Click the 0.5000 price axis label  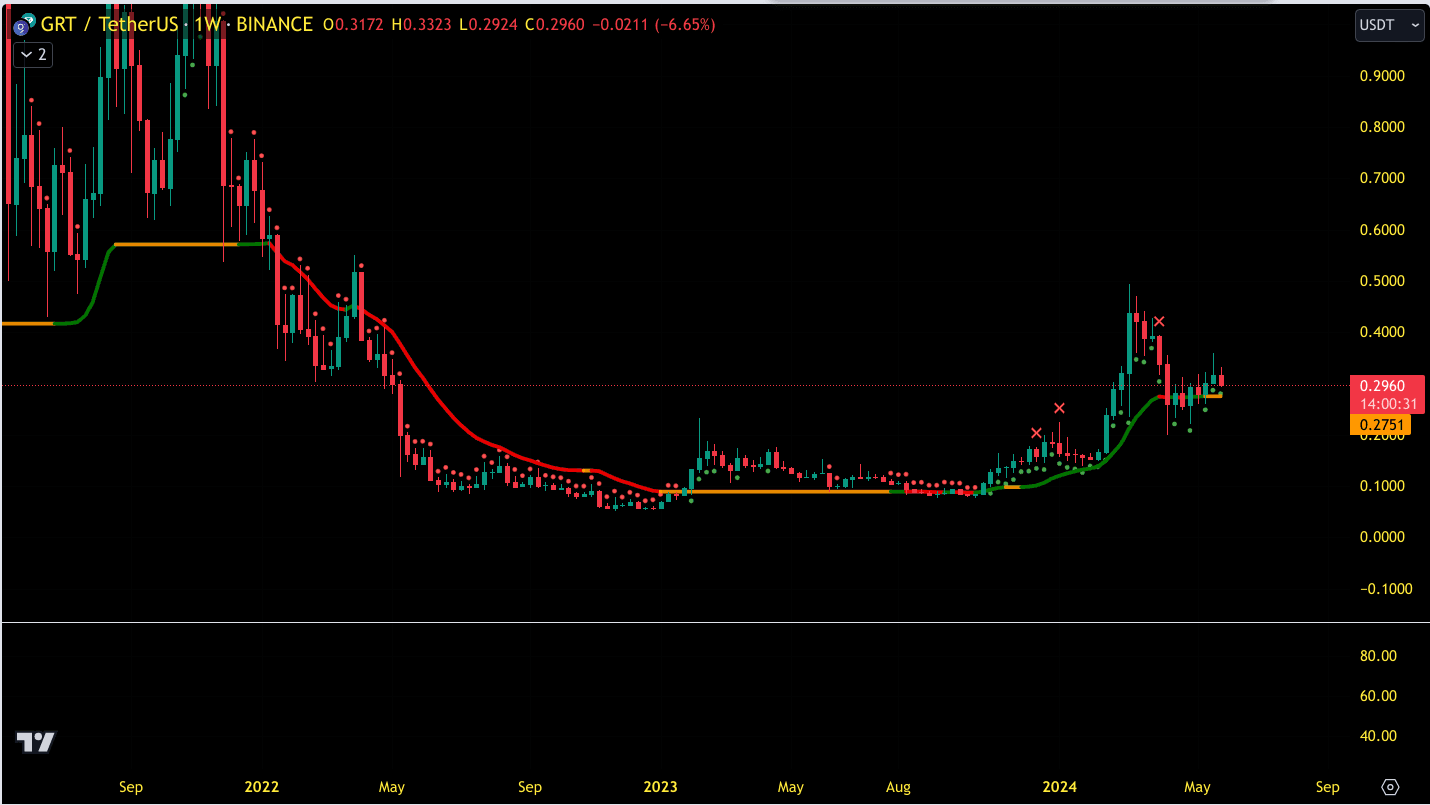coord(1383,281)
